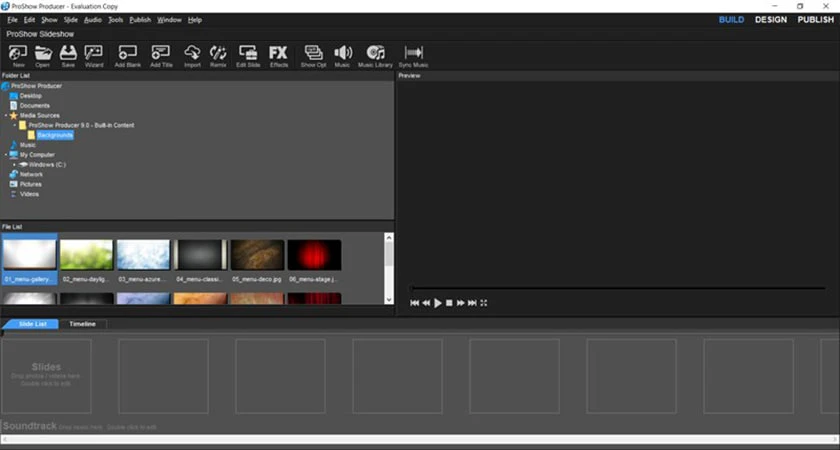This screenshot has width=840, height=450.
Task: Select the Slide List tab
Action: click(x=32, y=324)
